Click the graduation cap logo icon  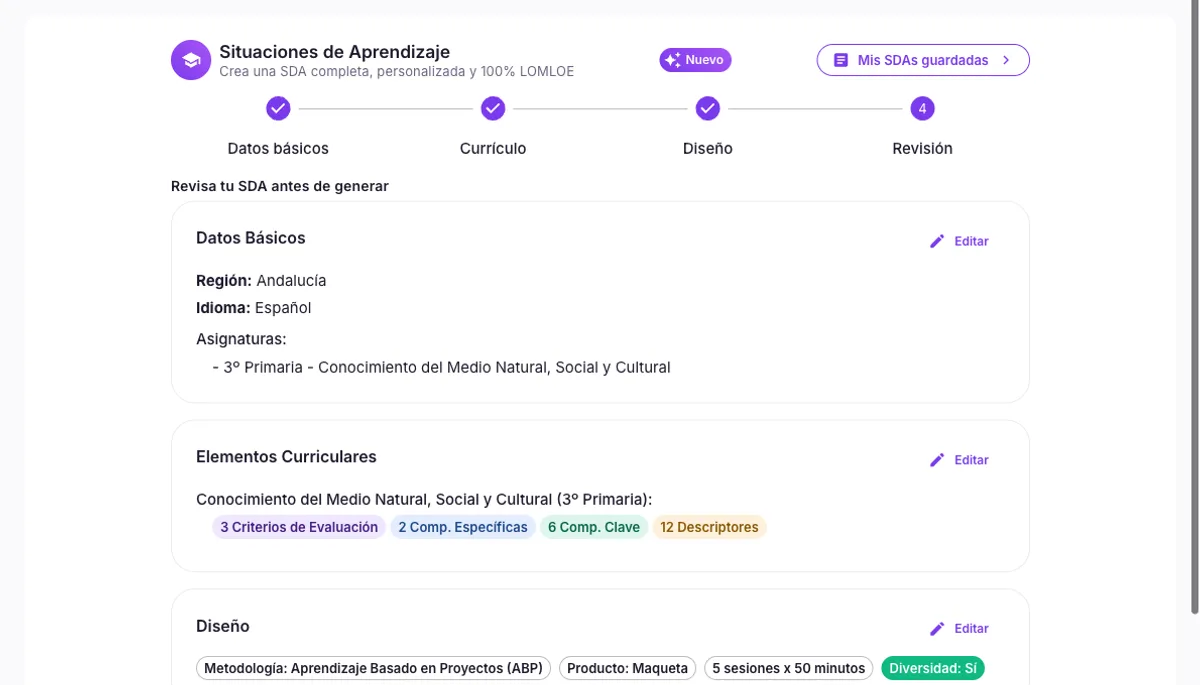point(190,60)
